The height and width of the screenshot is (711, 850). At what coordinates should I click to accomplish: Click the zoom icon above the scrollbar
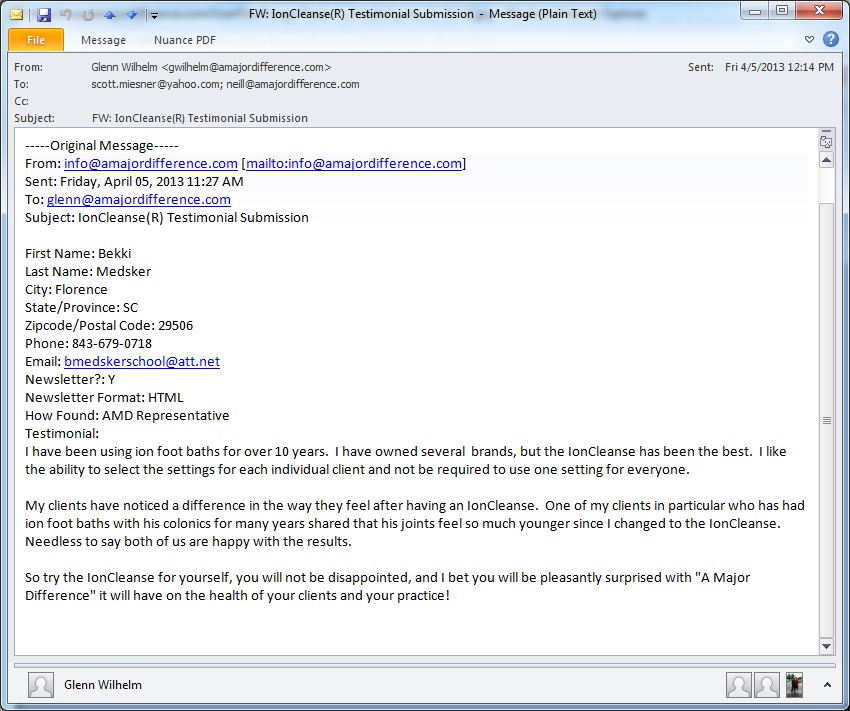[826, 142]
